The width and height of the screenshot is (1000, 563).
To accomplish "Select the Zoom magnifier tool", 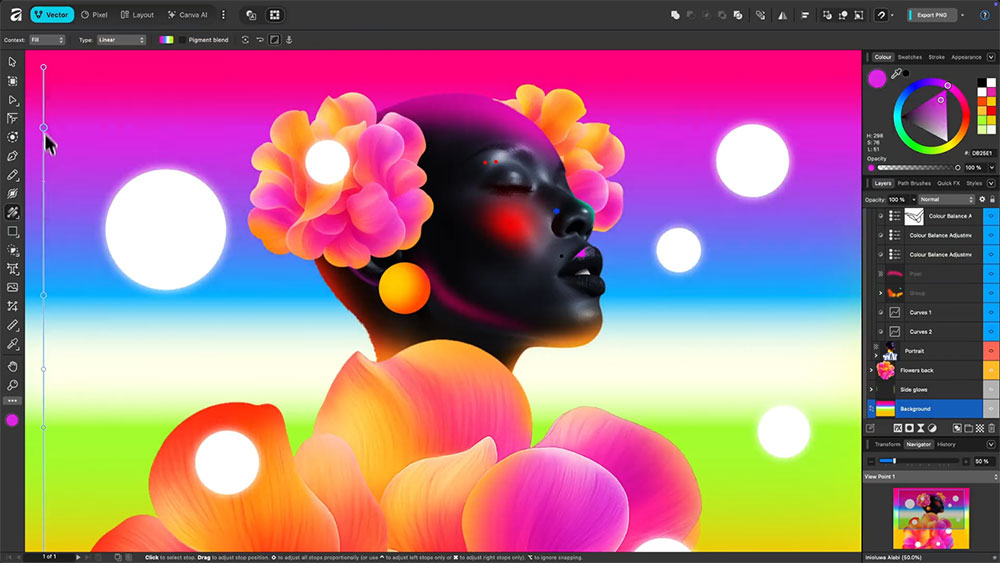I will point(12,385).
